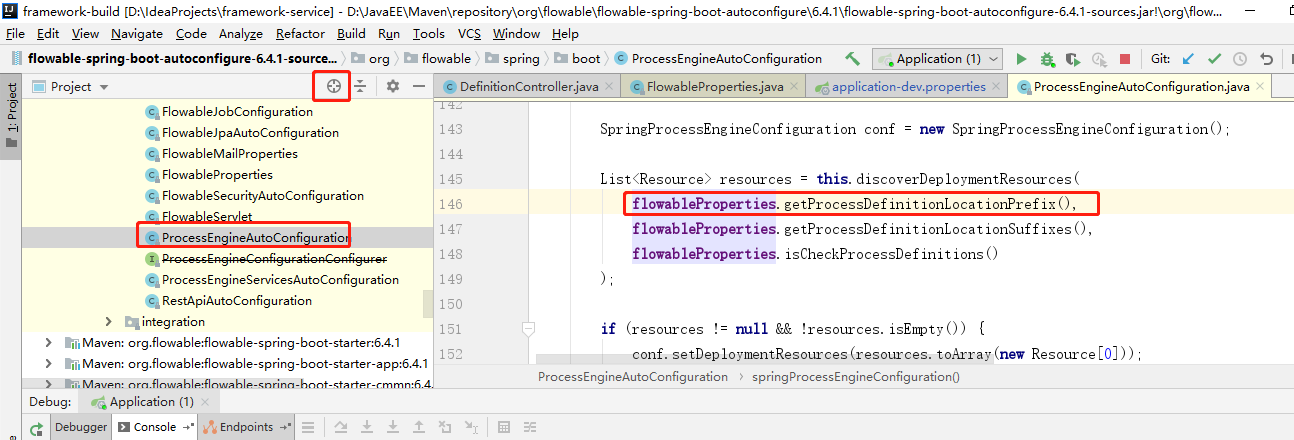Select RestApiAutoConfiguration in the project tree
This screenshot has height=440, width=1294.
(x=228, y=301)
